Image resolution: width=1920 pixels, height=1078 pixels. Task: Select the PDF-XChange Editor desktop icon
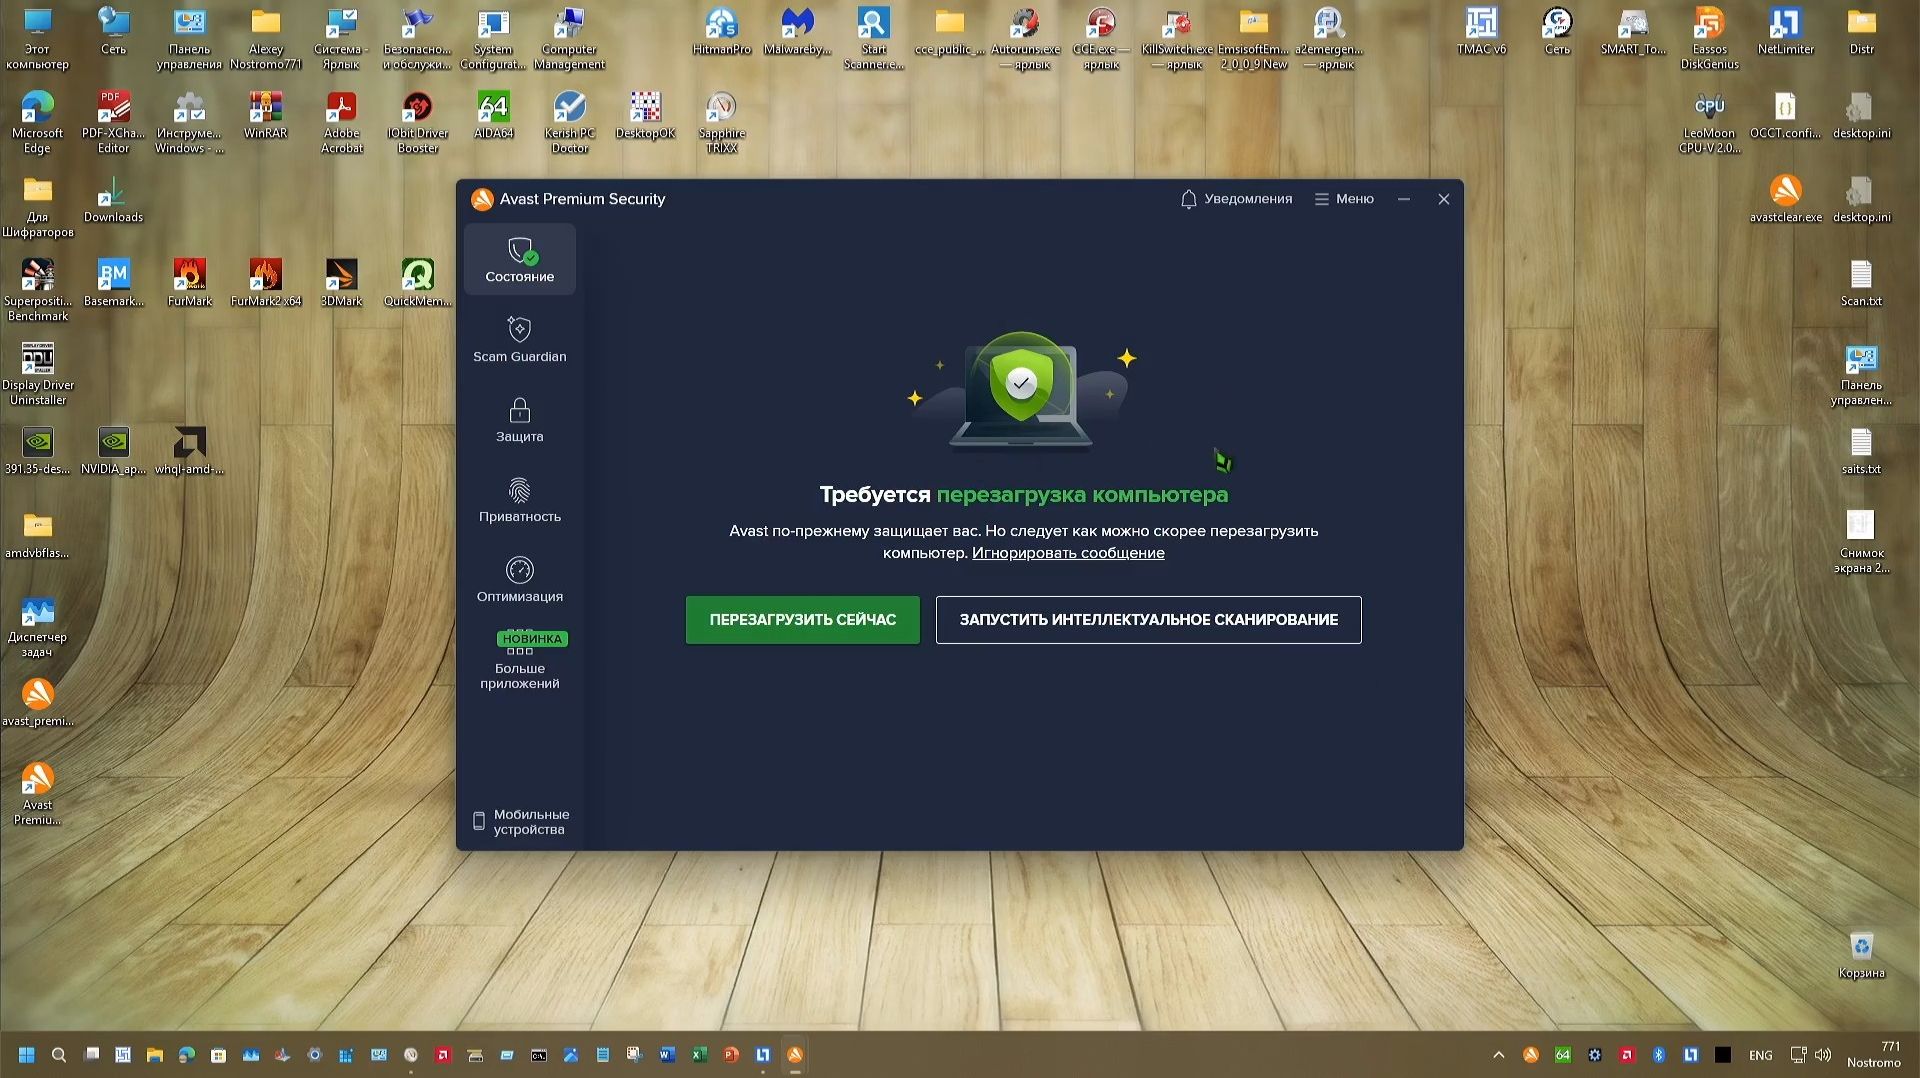click(x=113, y=123)
